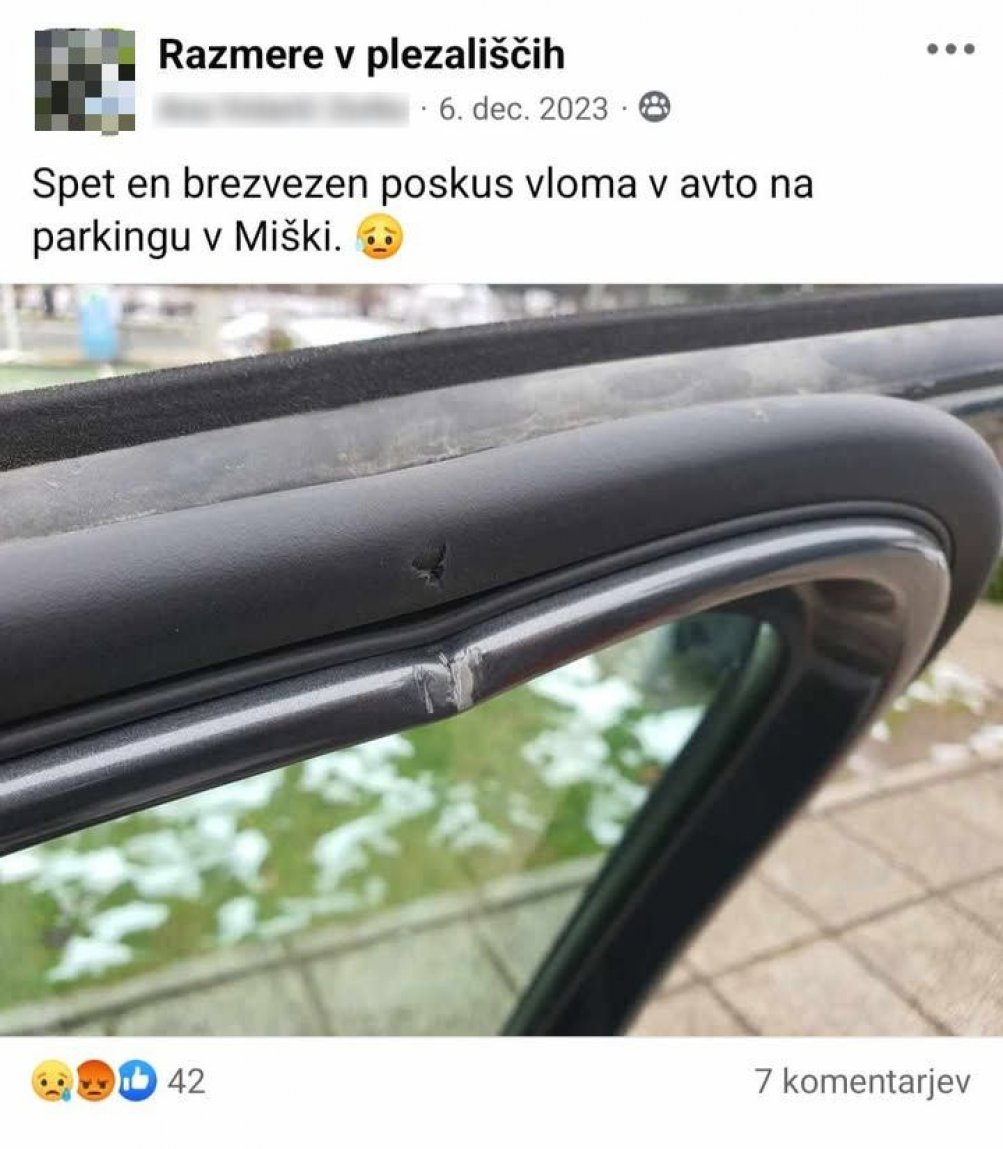1003x1149 pixels.
Task: Click the sad emoji in the caption
Action: [x=379, y=237]
